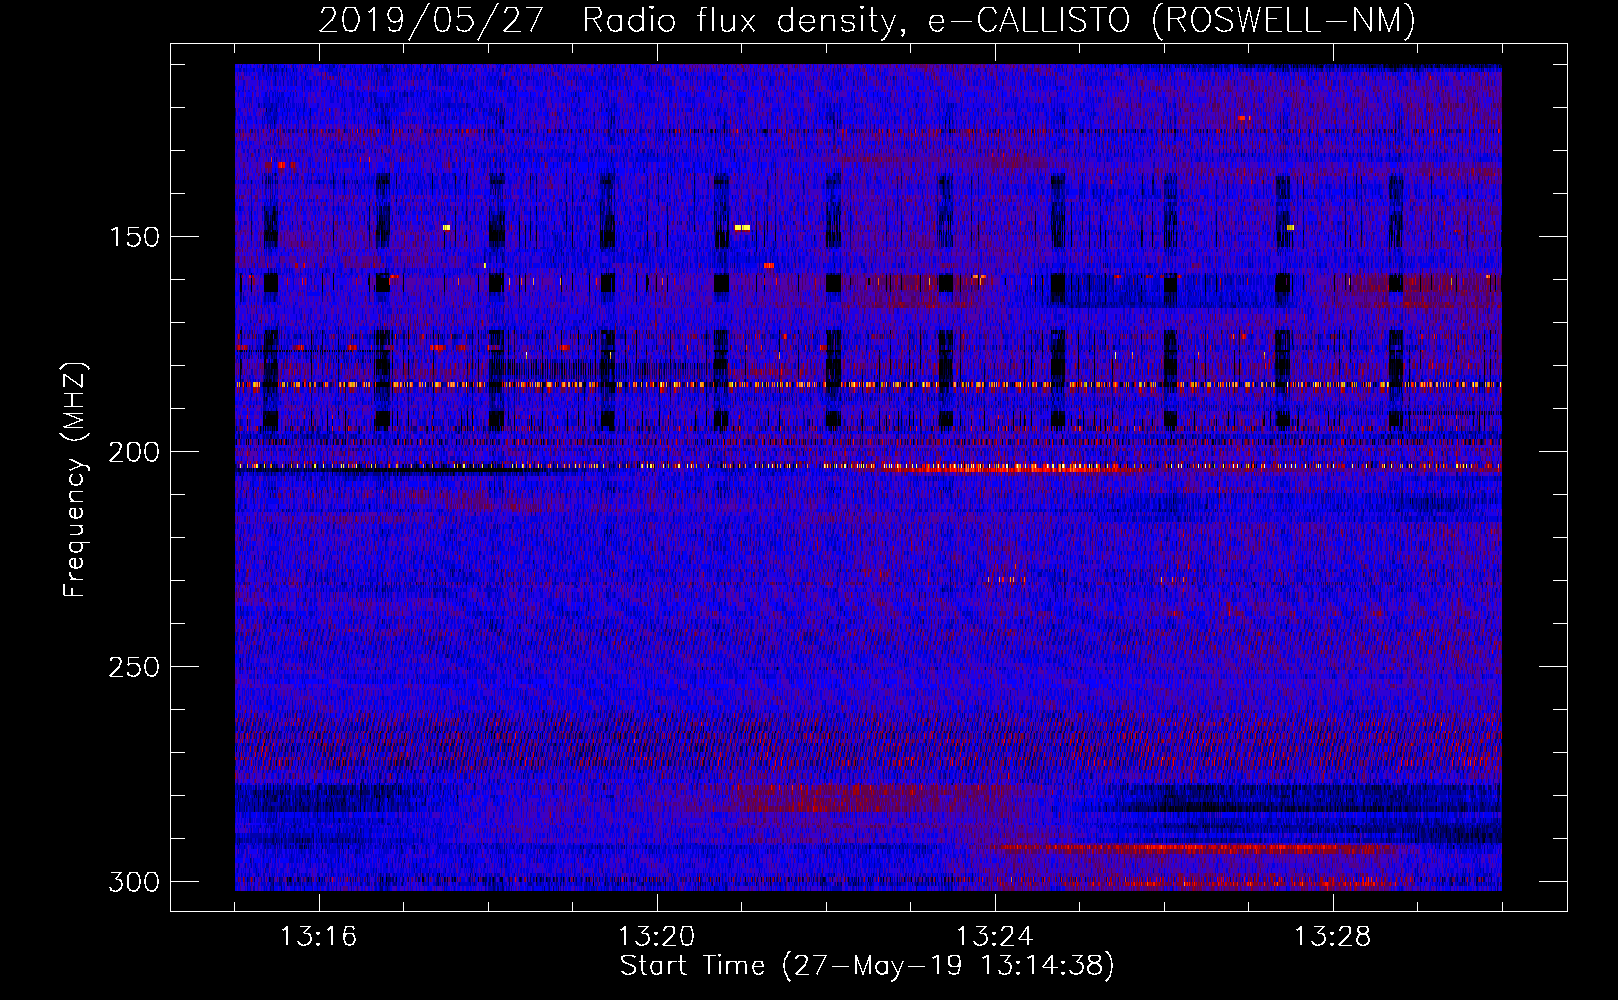Click the 300 frequency tick label
1618x1000 pixels.
click(133, 882)
